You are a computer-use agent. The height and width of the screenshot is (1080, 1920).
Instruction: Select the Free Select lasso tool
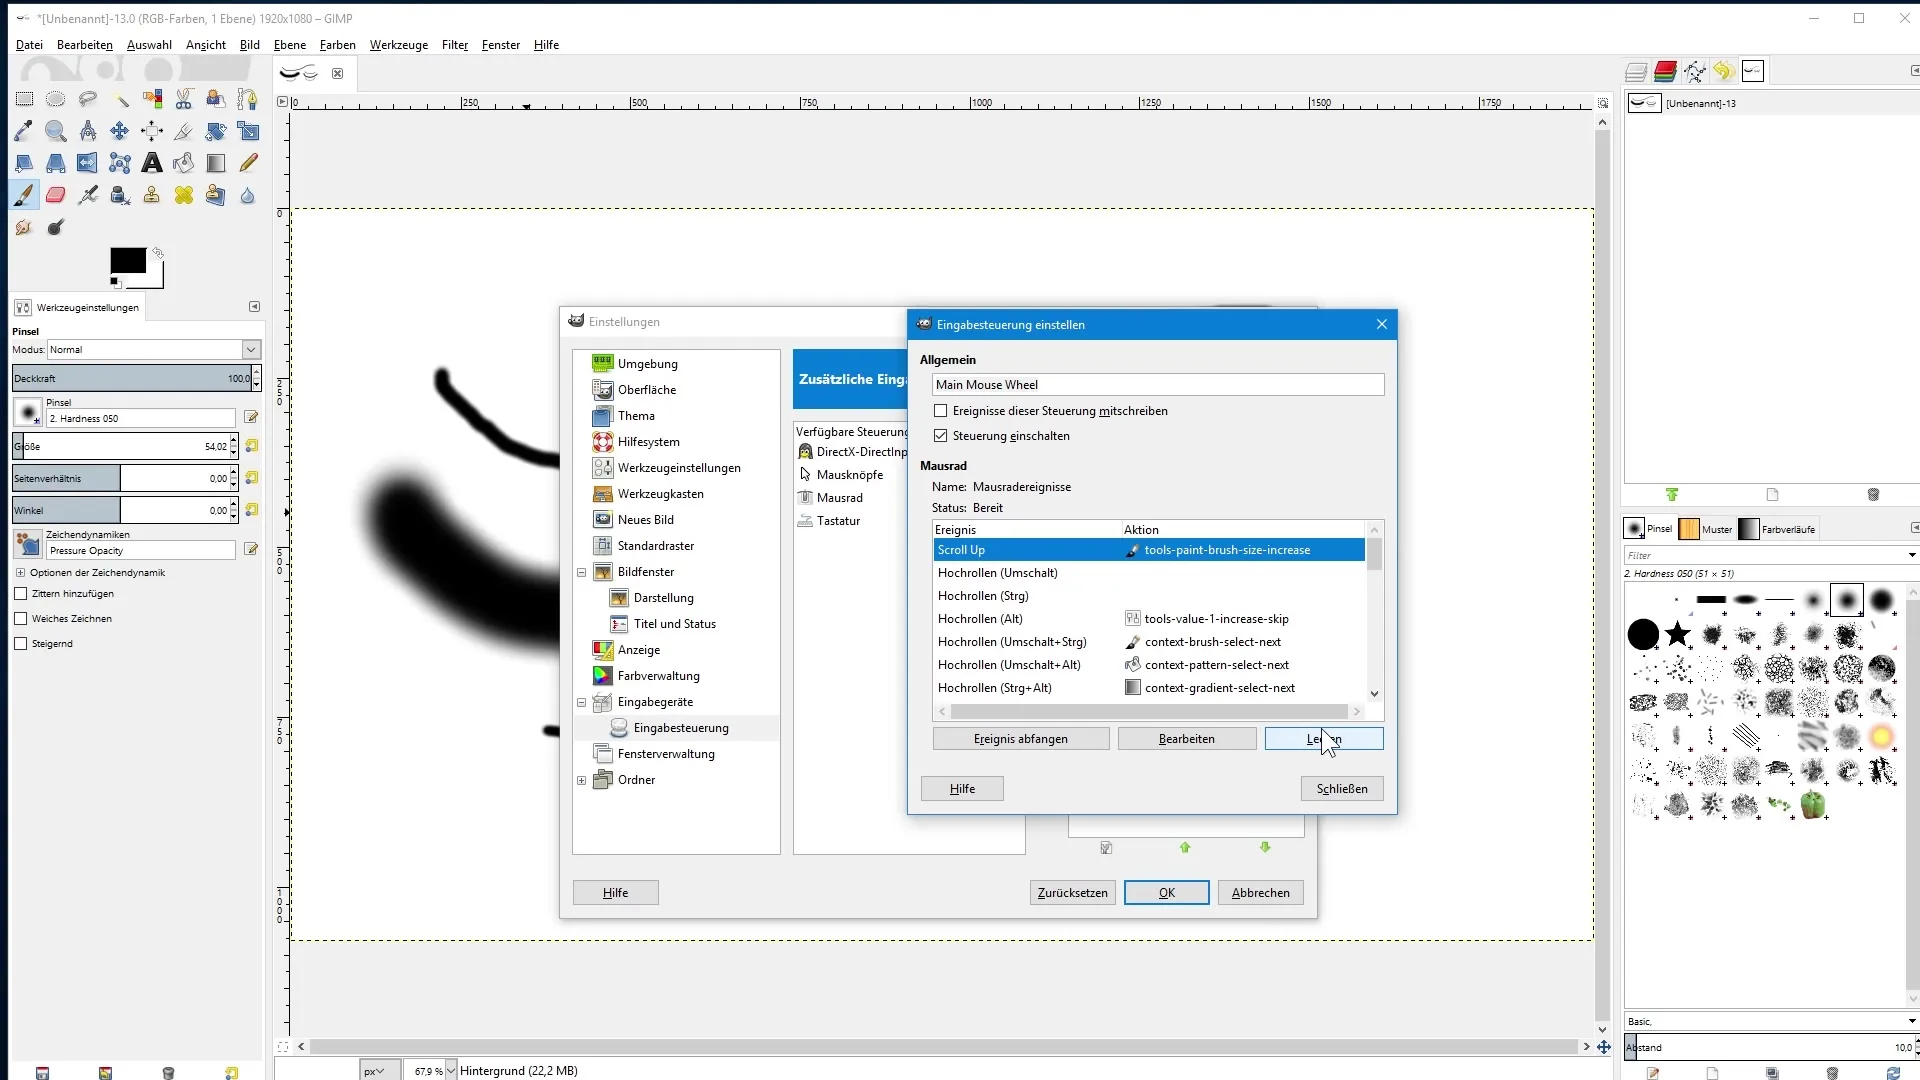coord(88,99)
